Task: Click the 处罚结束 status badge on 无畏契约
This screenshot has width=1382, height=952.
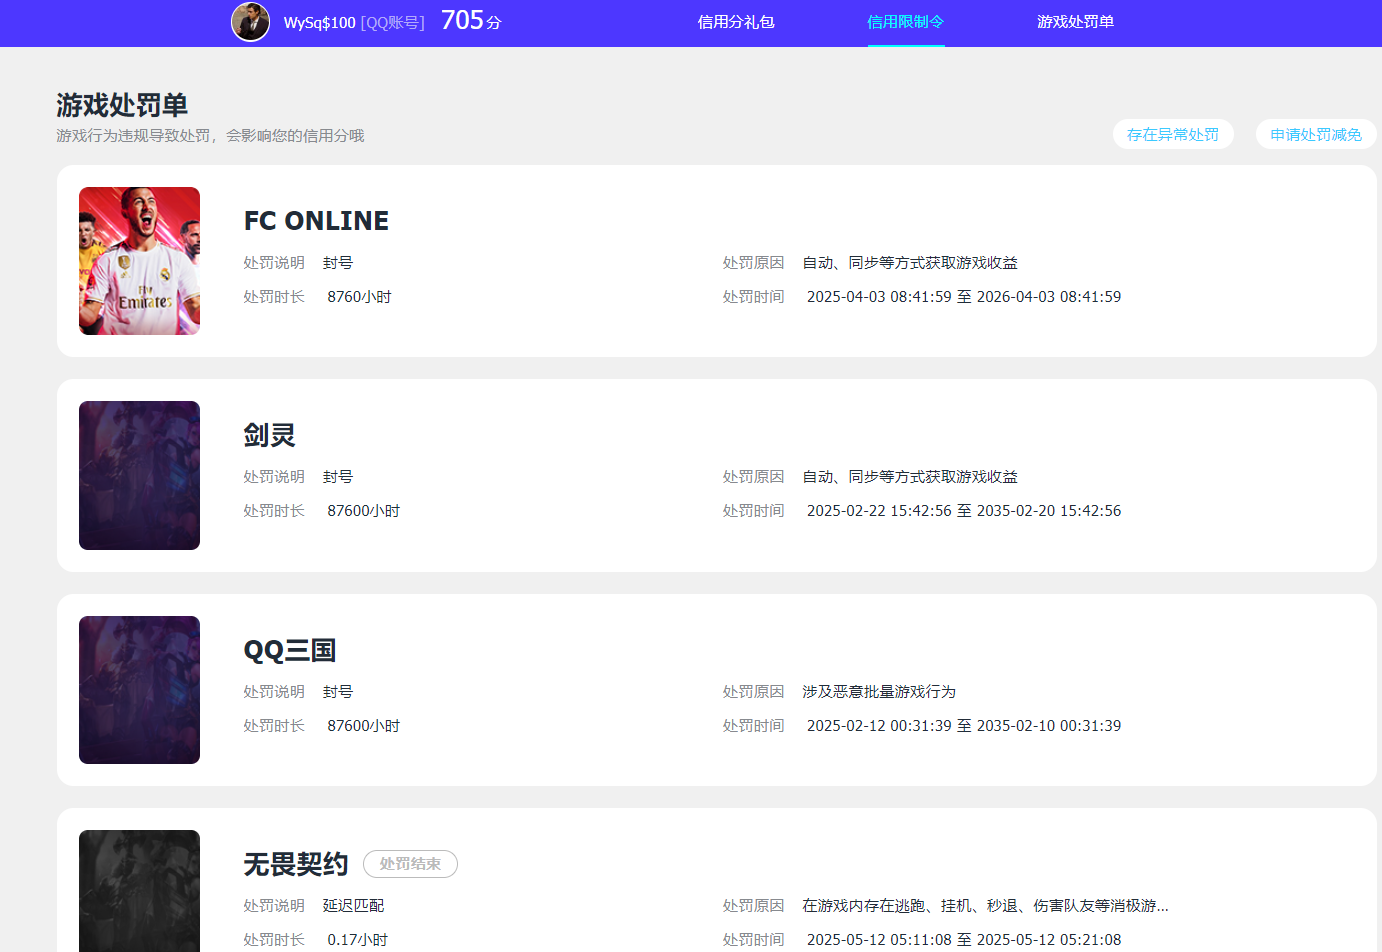Action: tap(410, 864)
